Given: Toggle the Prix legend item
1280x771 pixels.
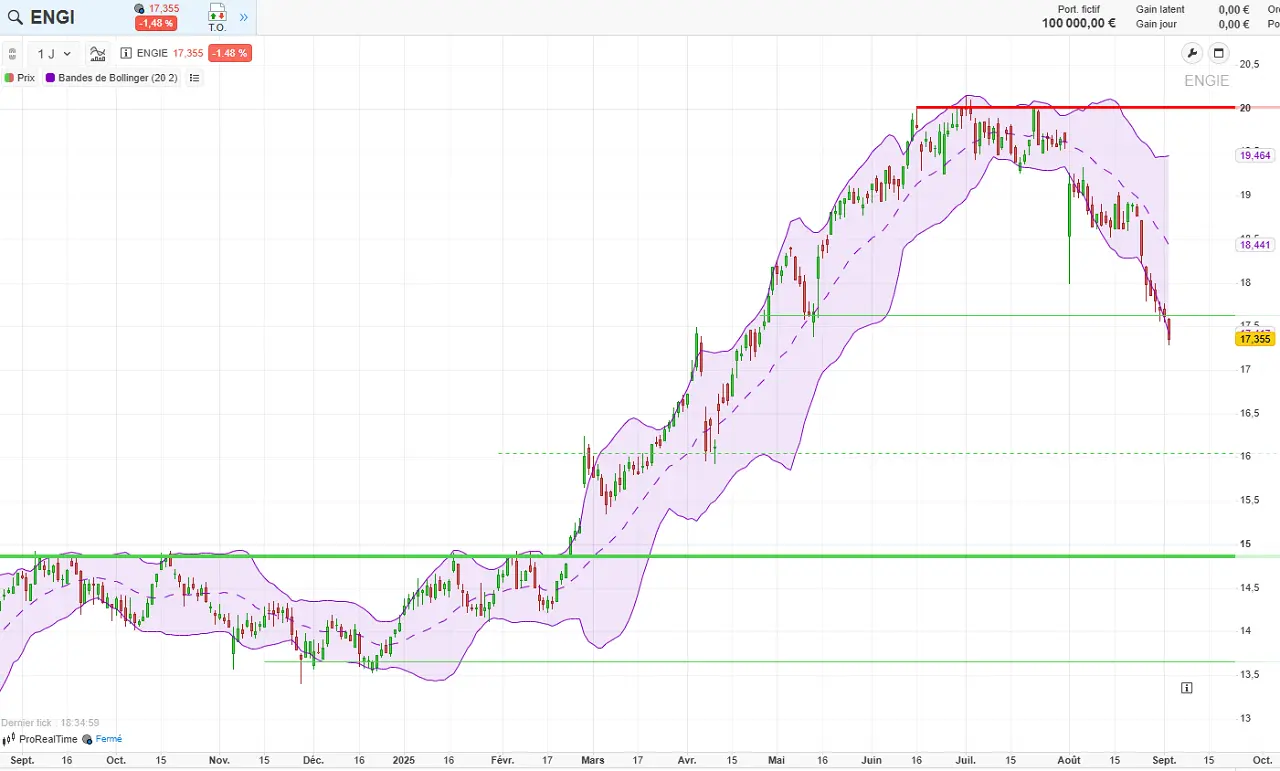Looking at the screenshot, I should [20, 78].
